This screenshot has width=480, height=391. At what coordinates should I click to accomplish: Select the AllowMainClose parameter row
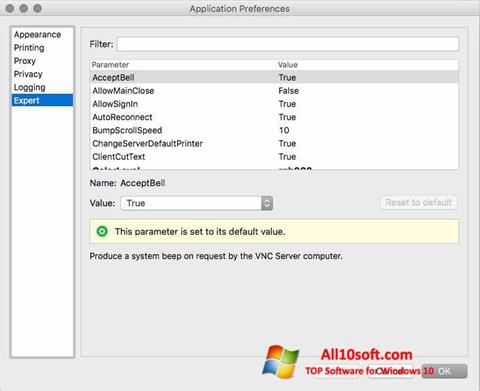pos(274,91)
